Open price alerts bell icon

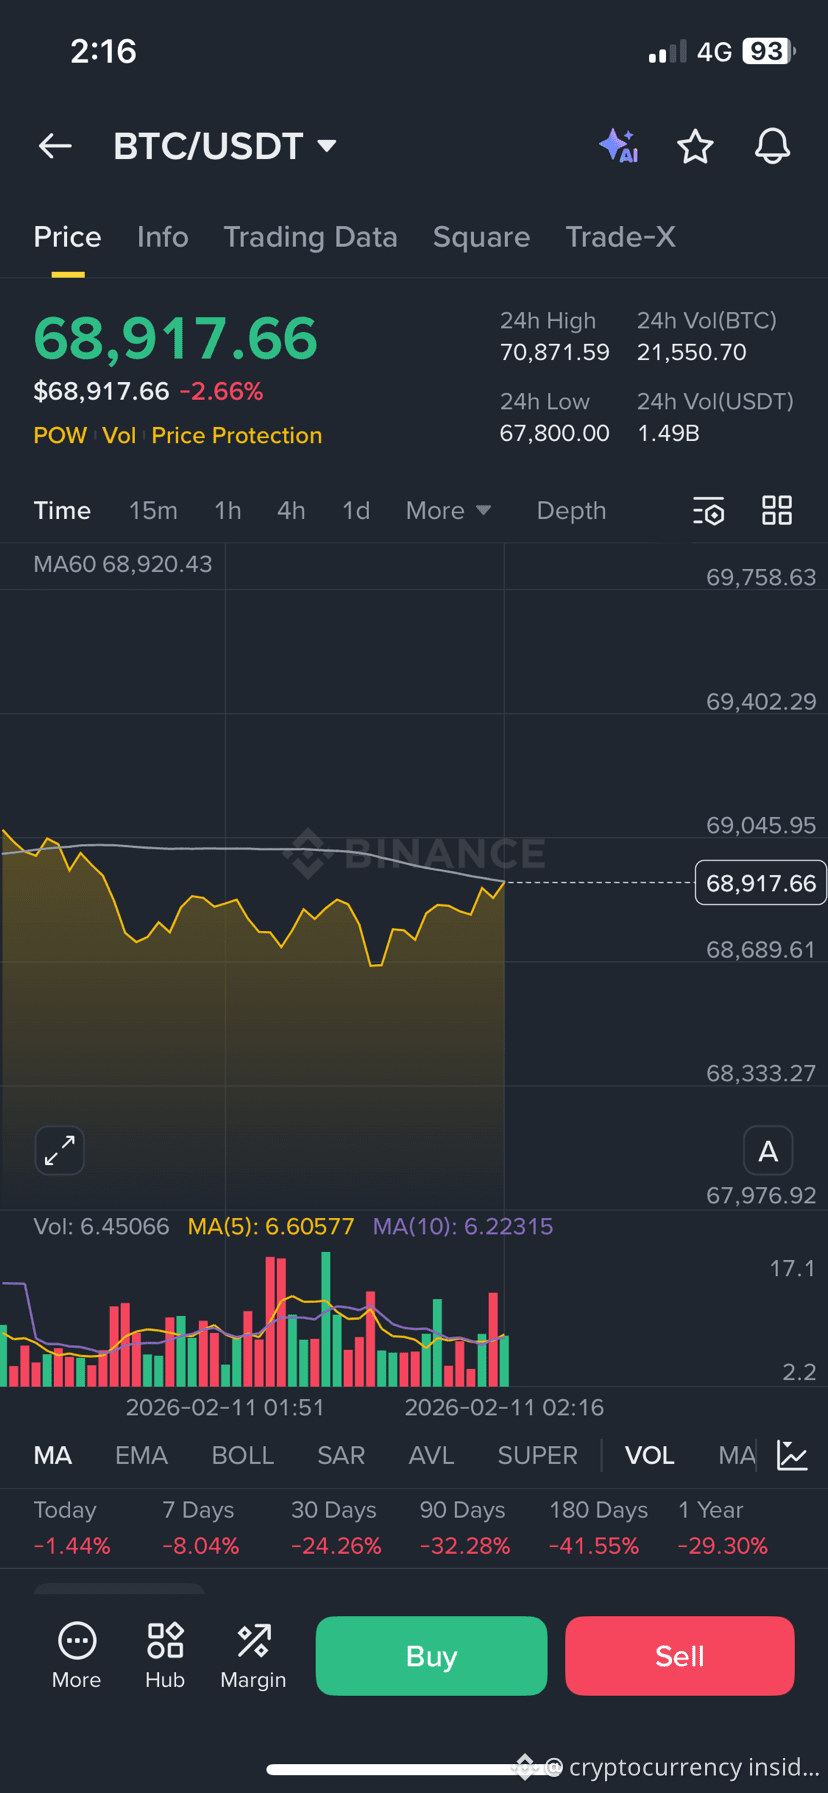[772, 146]
